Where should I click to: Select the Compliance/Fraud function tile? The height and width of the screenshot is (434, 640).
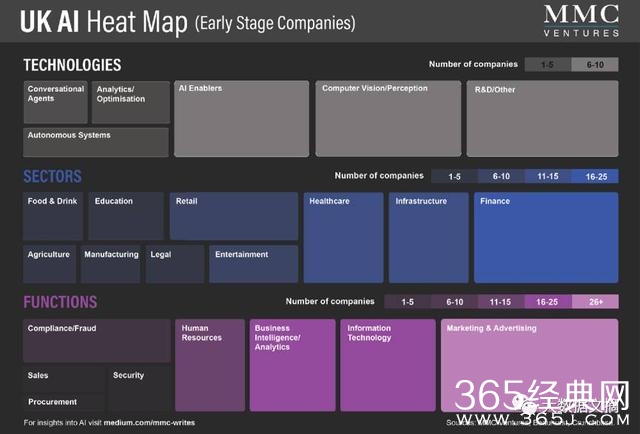coord(96,340)
